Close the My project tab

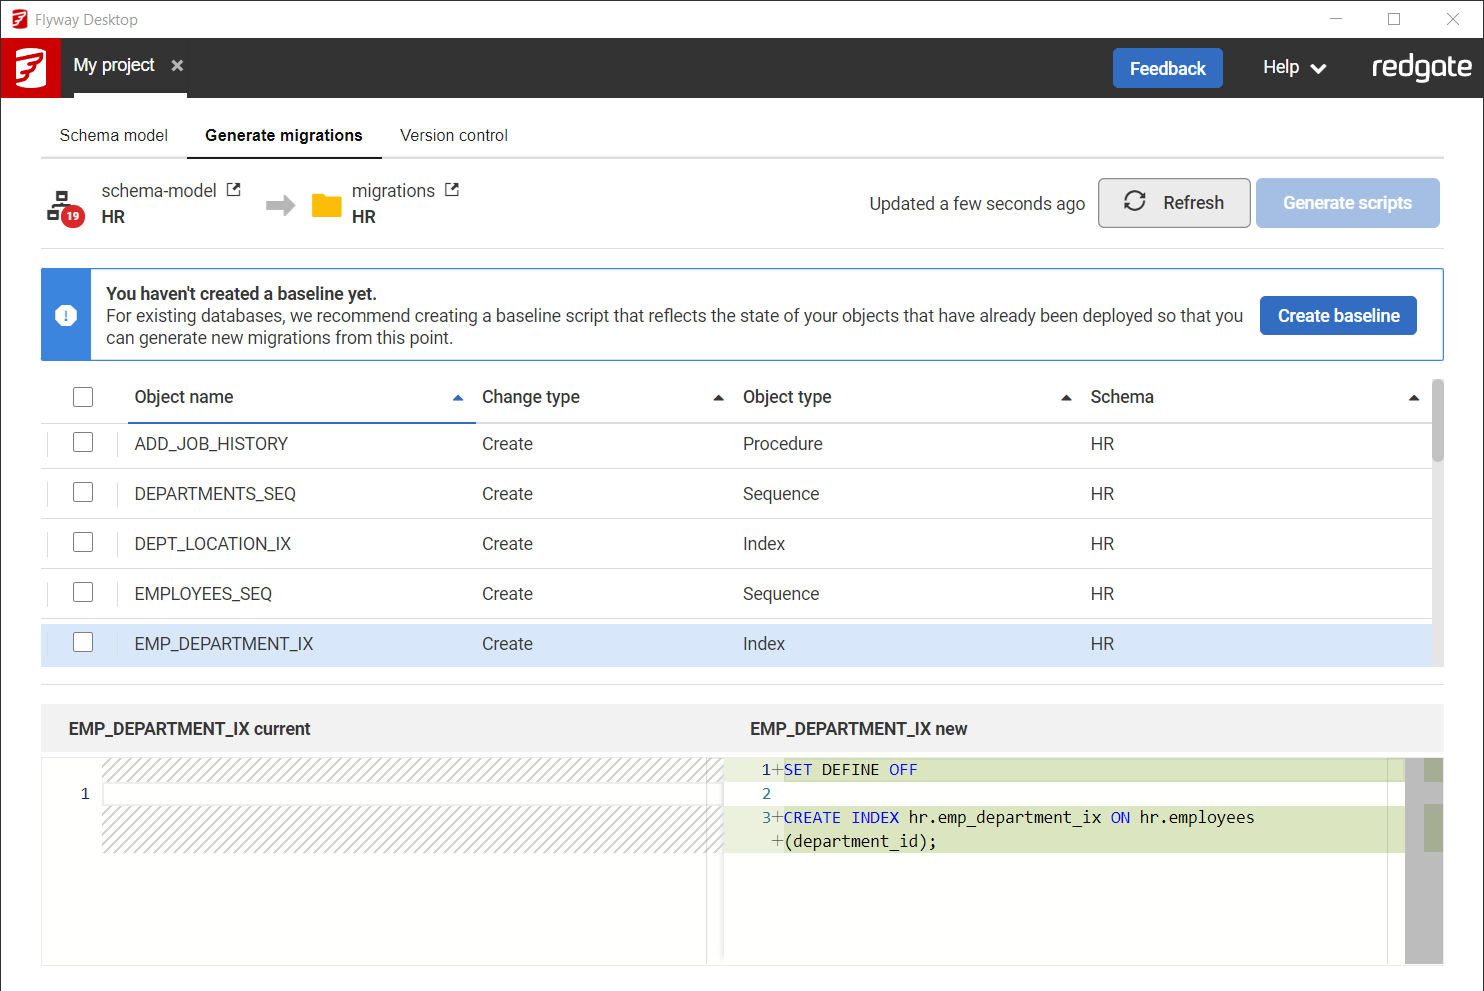pos(177,66)
